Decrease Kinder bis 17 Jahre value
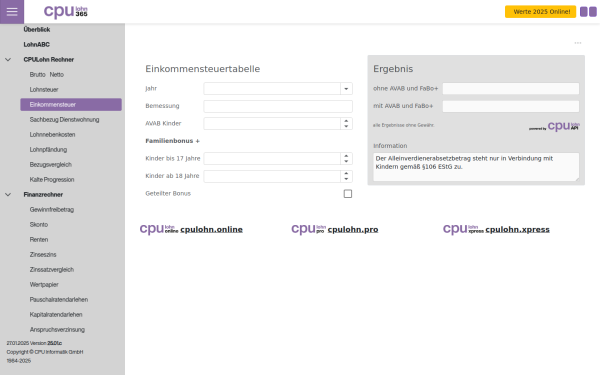 click(346, 161)
